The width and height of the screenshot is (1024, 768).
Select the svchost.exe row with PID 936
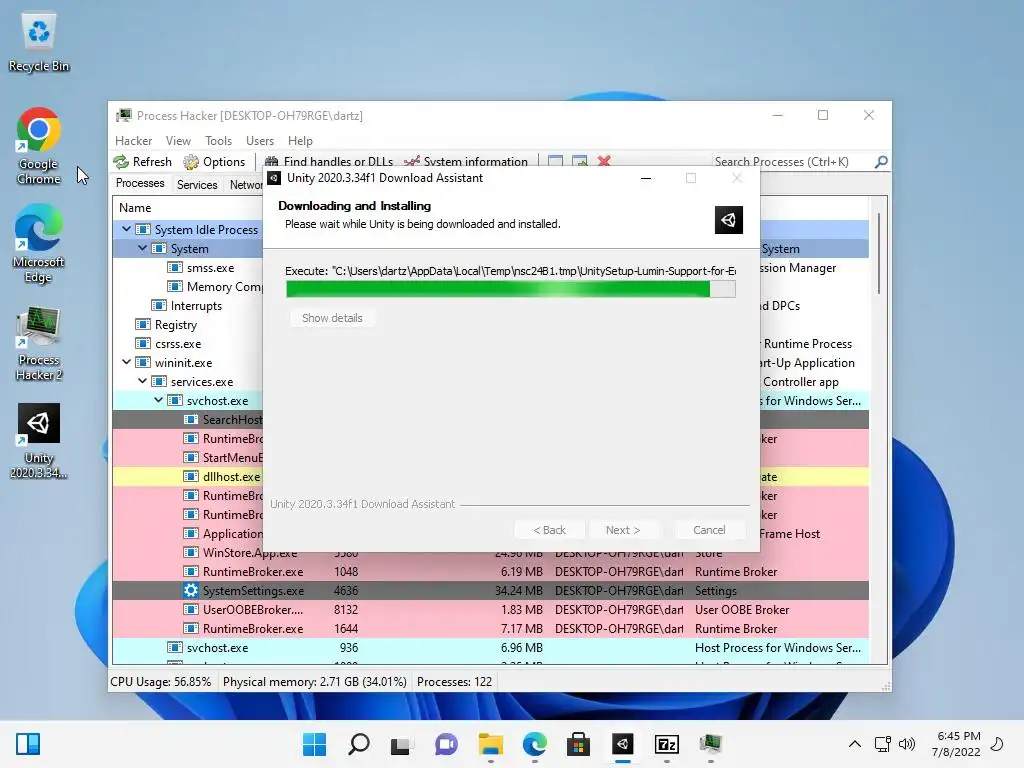[x=490, y=647]
